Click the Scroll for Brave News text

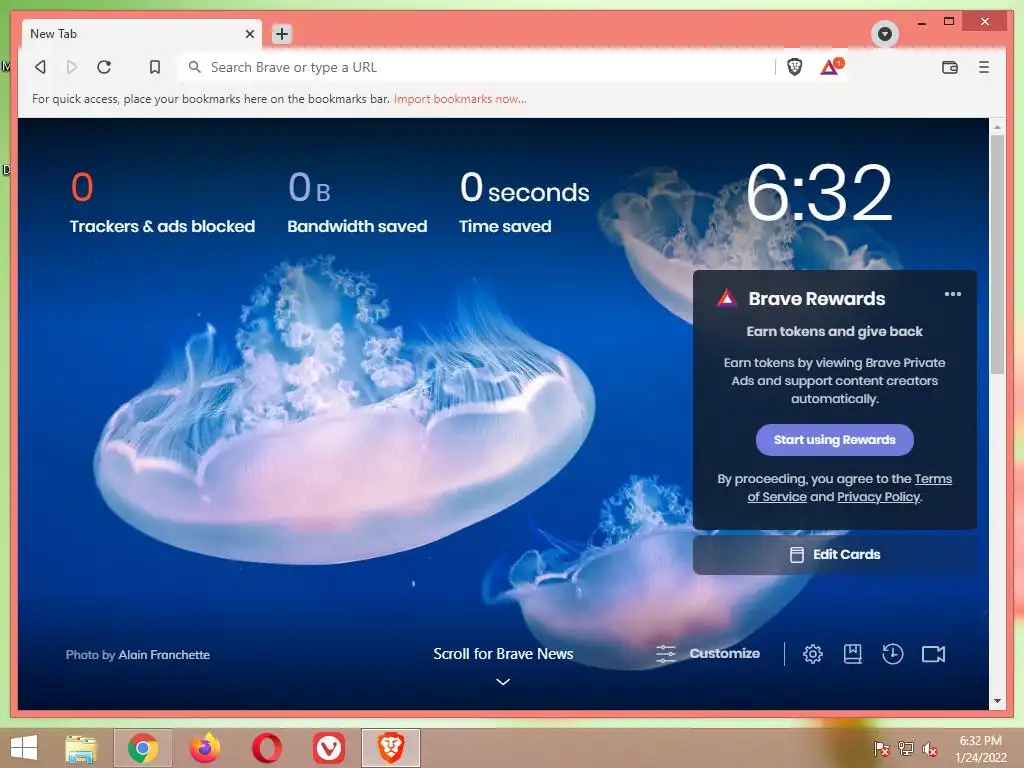(503, 654)
